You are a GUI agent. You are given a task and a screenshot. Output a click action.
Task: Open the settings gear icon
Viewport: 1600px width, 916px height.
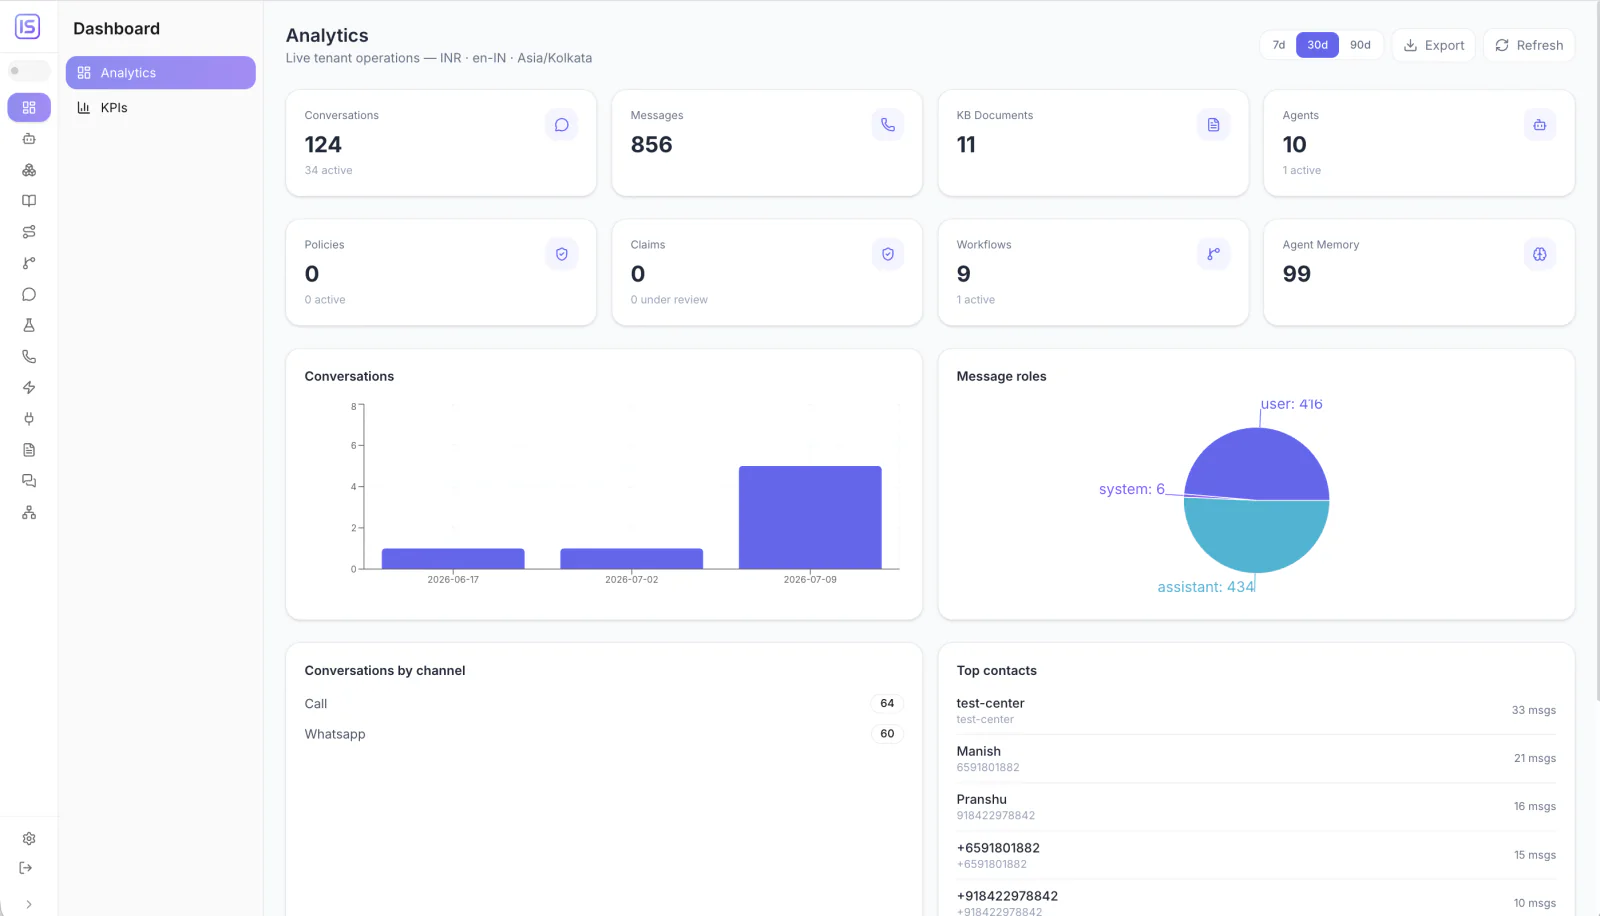point(29,839)
